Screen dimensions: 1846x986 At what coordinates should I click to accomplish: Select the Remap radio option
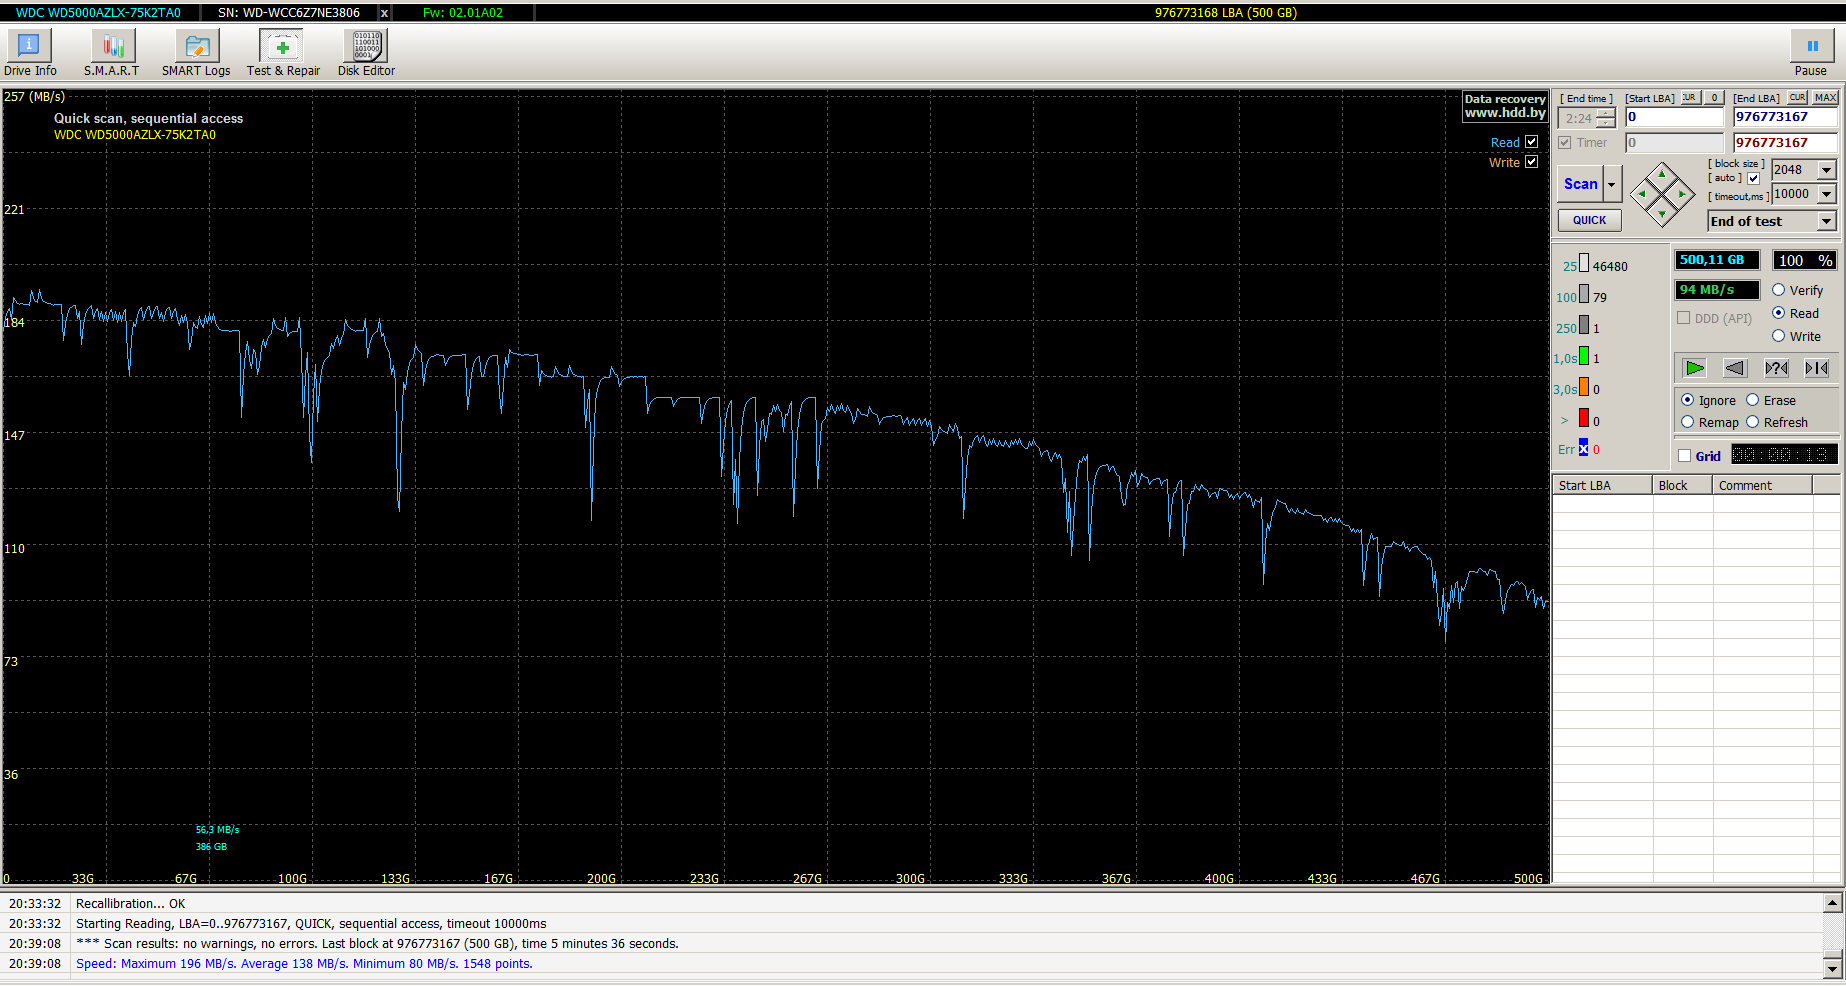[1688, 422]
